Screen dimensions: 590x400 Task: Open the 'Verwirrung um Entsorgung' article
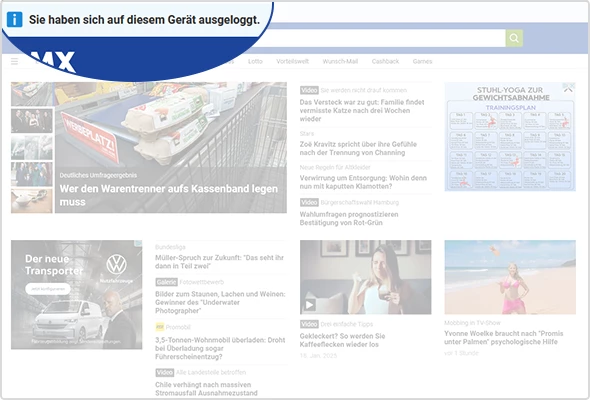point(363,182)
